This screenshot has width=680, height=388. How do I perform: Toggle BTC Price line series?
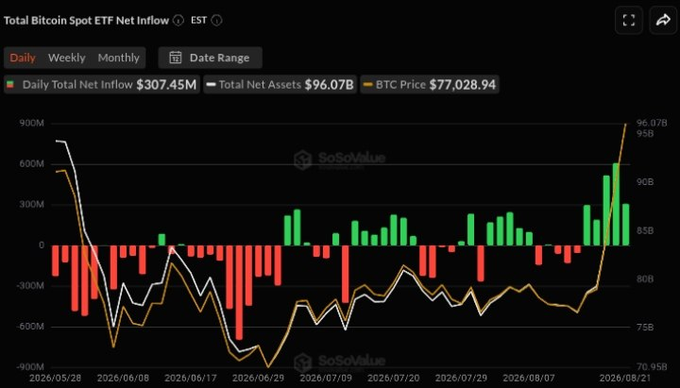(x=430, y=85)
